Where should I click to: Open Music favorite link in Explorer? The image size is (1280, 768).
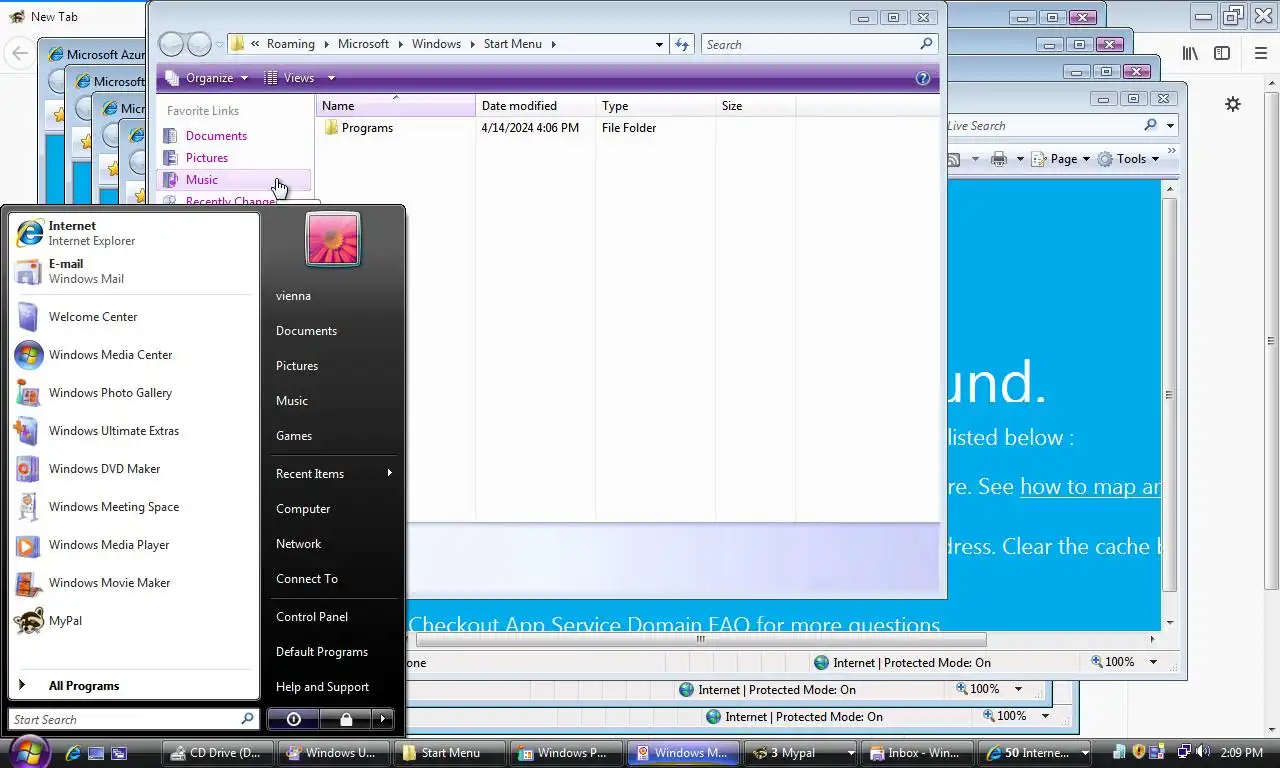pyautogui.click(x=201, y=180)
